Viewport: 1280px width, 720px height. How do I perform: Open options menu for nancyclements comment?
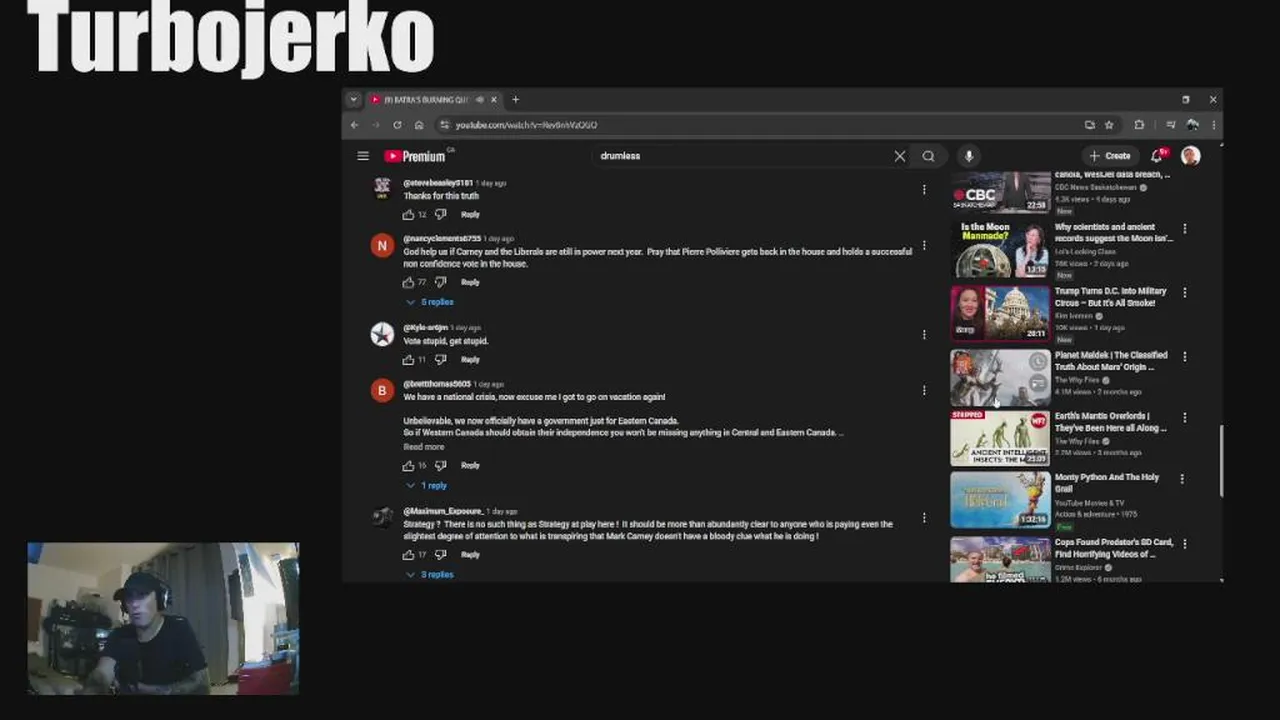point(924,245)
